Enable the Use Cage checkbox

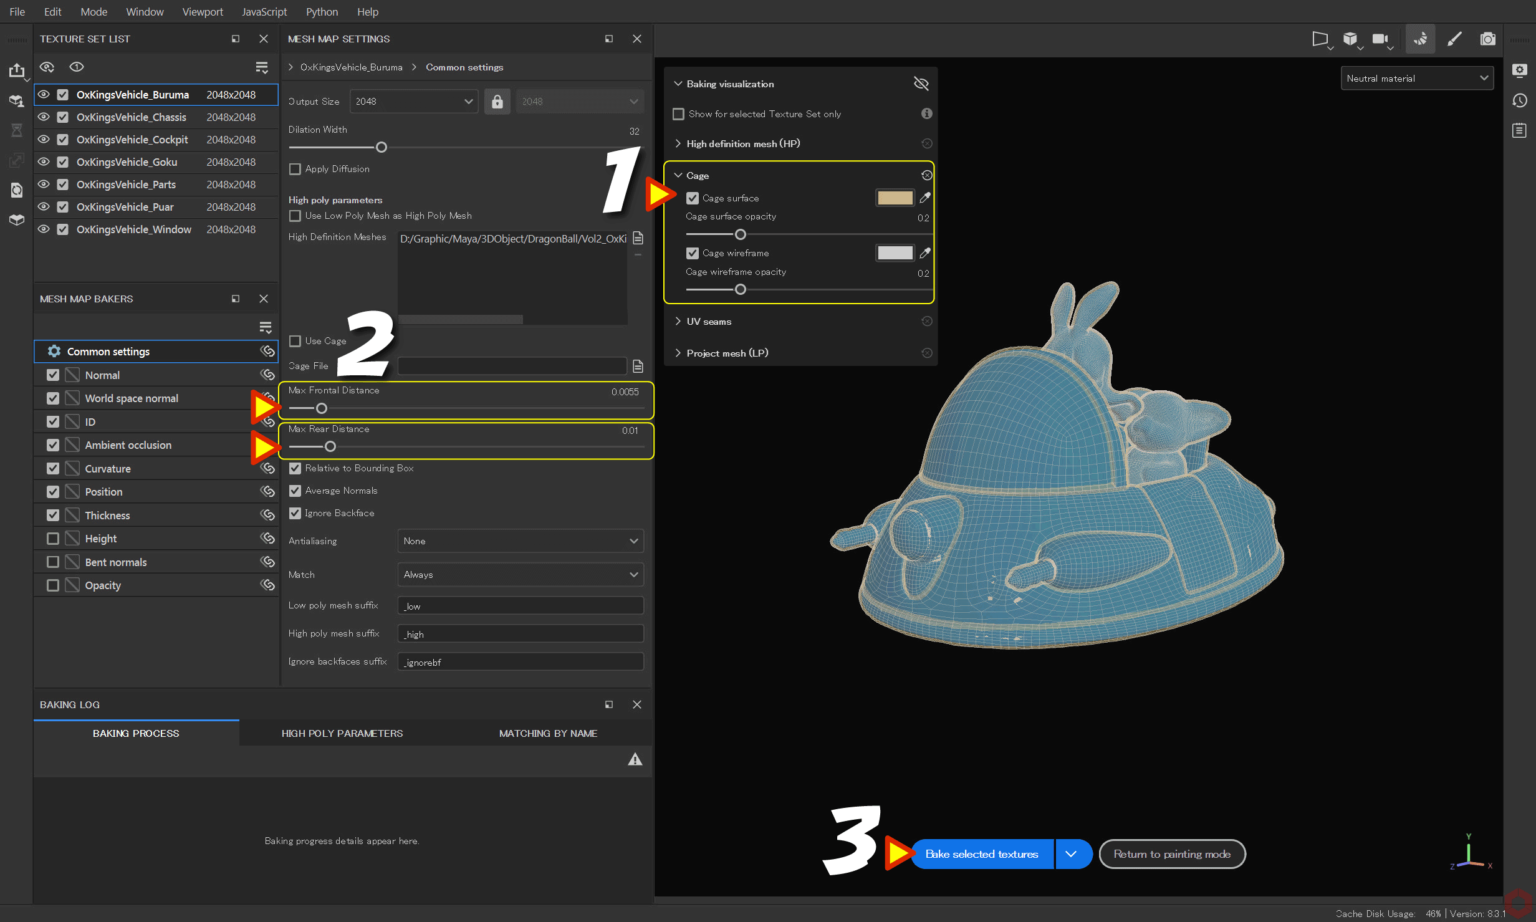pyautogui.click(x=294, y=340)
